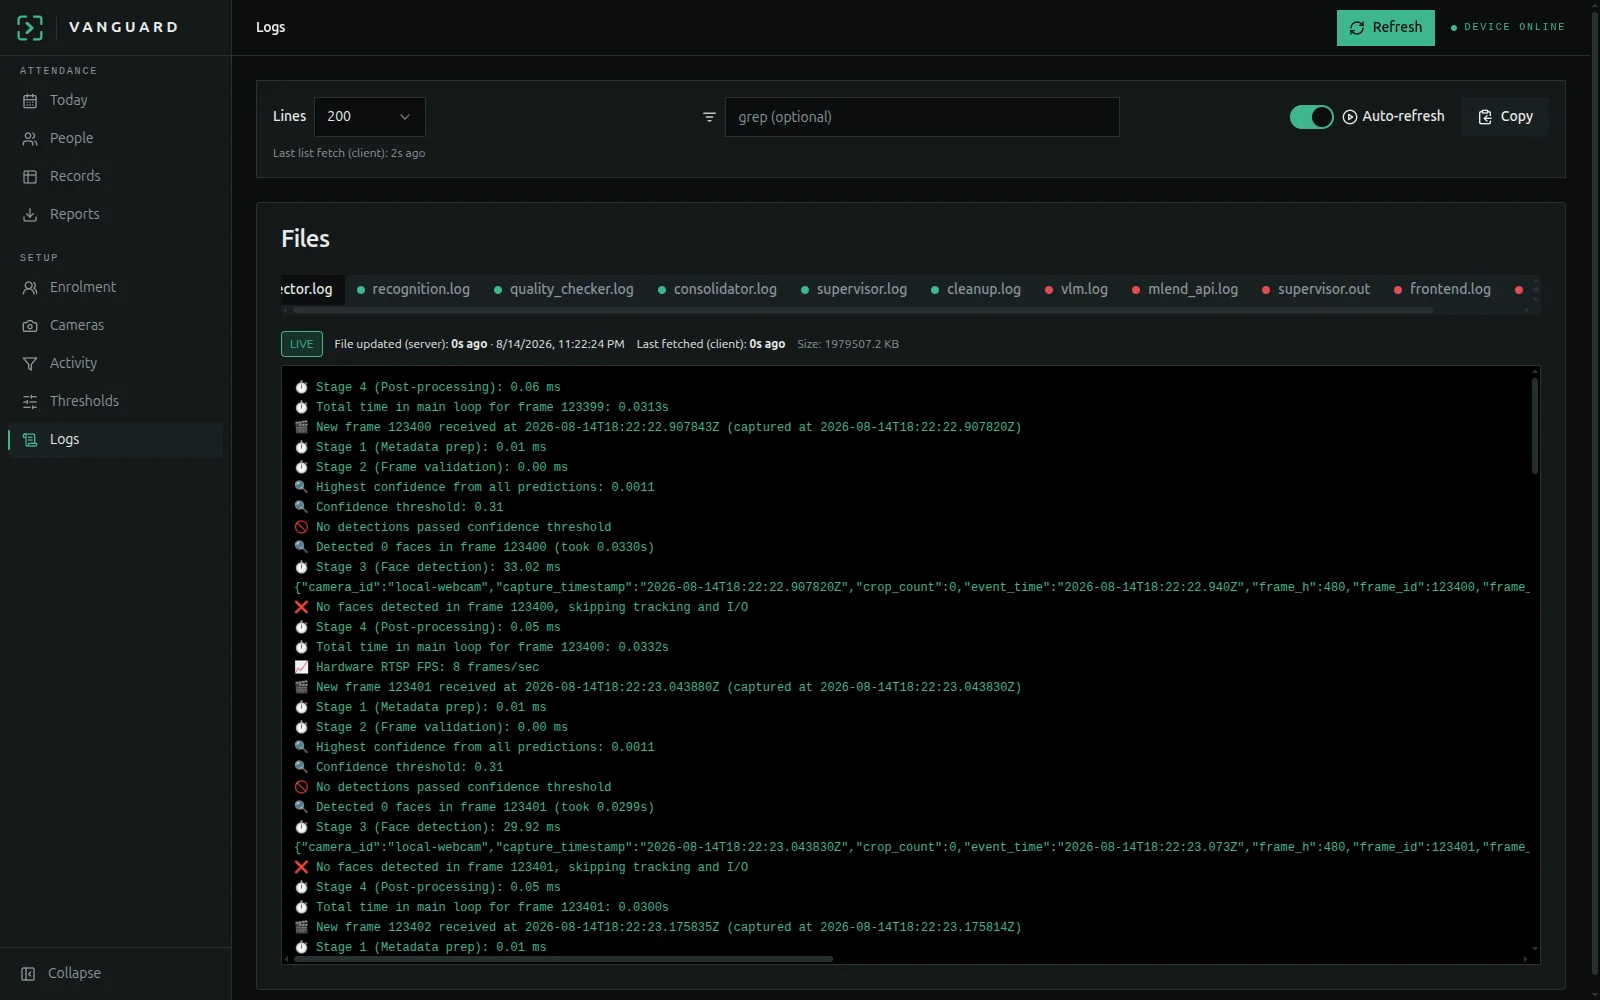Open Logs via its list icon
Viewport: 1600px width, 1000px height.
click(30, 440)
